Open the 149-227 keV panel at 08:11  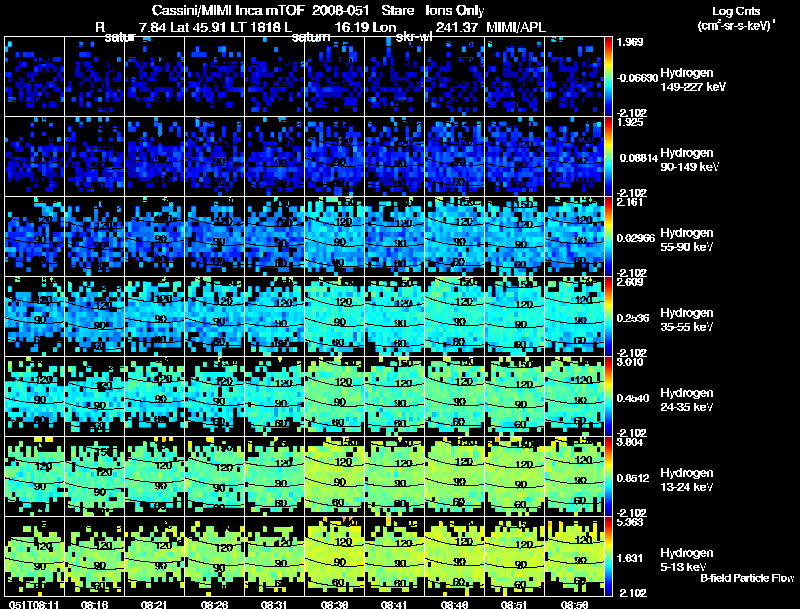tap(35, 77)
